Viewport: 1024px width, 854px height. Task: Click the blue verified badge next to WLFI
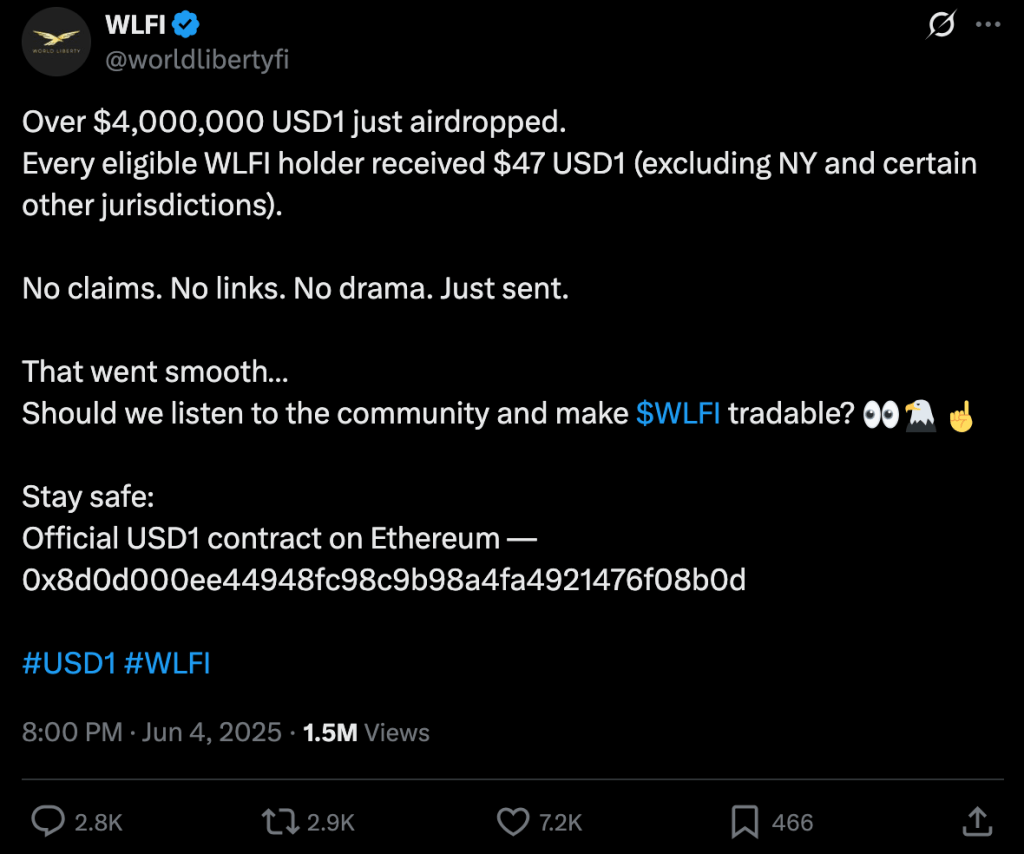pos(183,26)
